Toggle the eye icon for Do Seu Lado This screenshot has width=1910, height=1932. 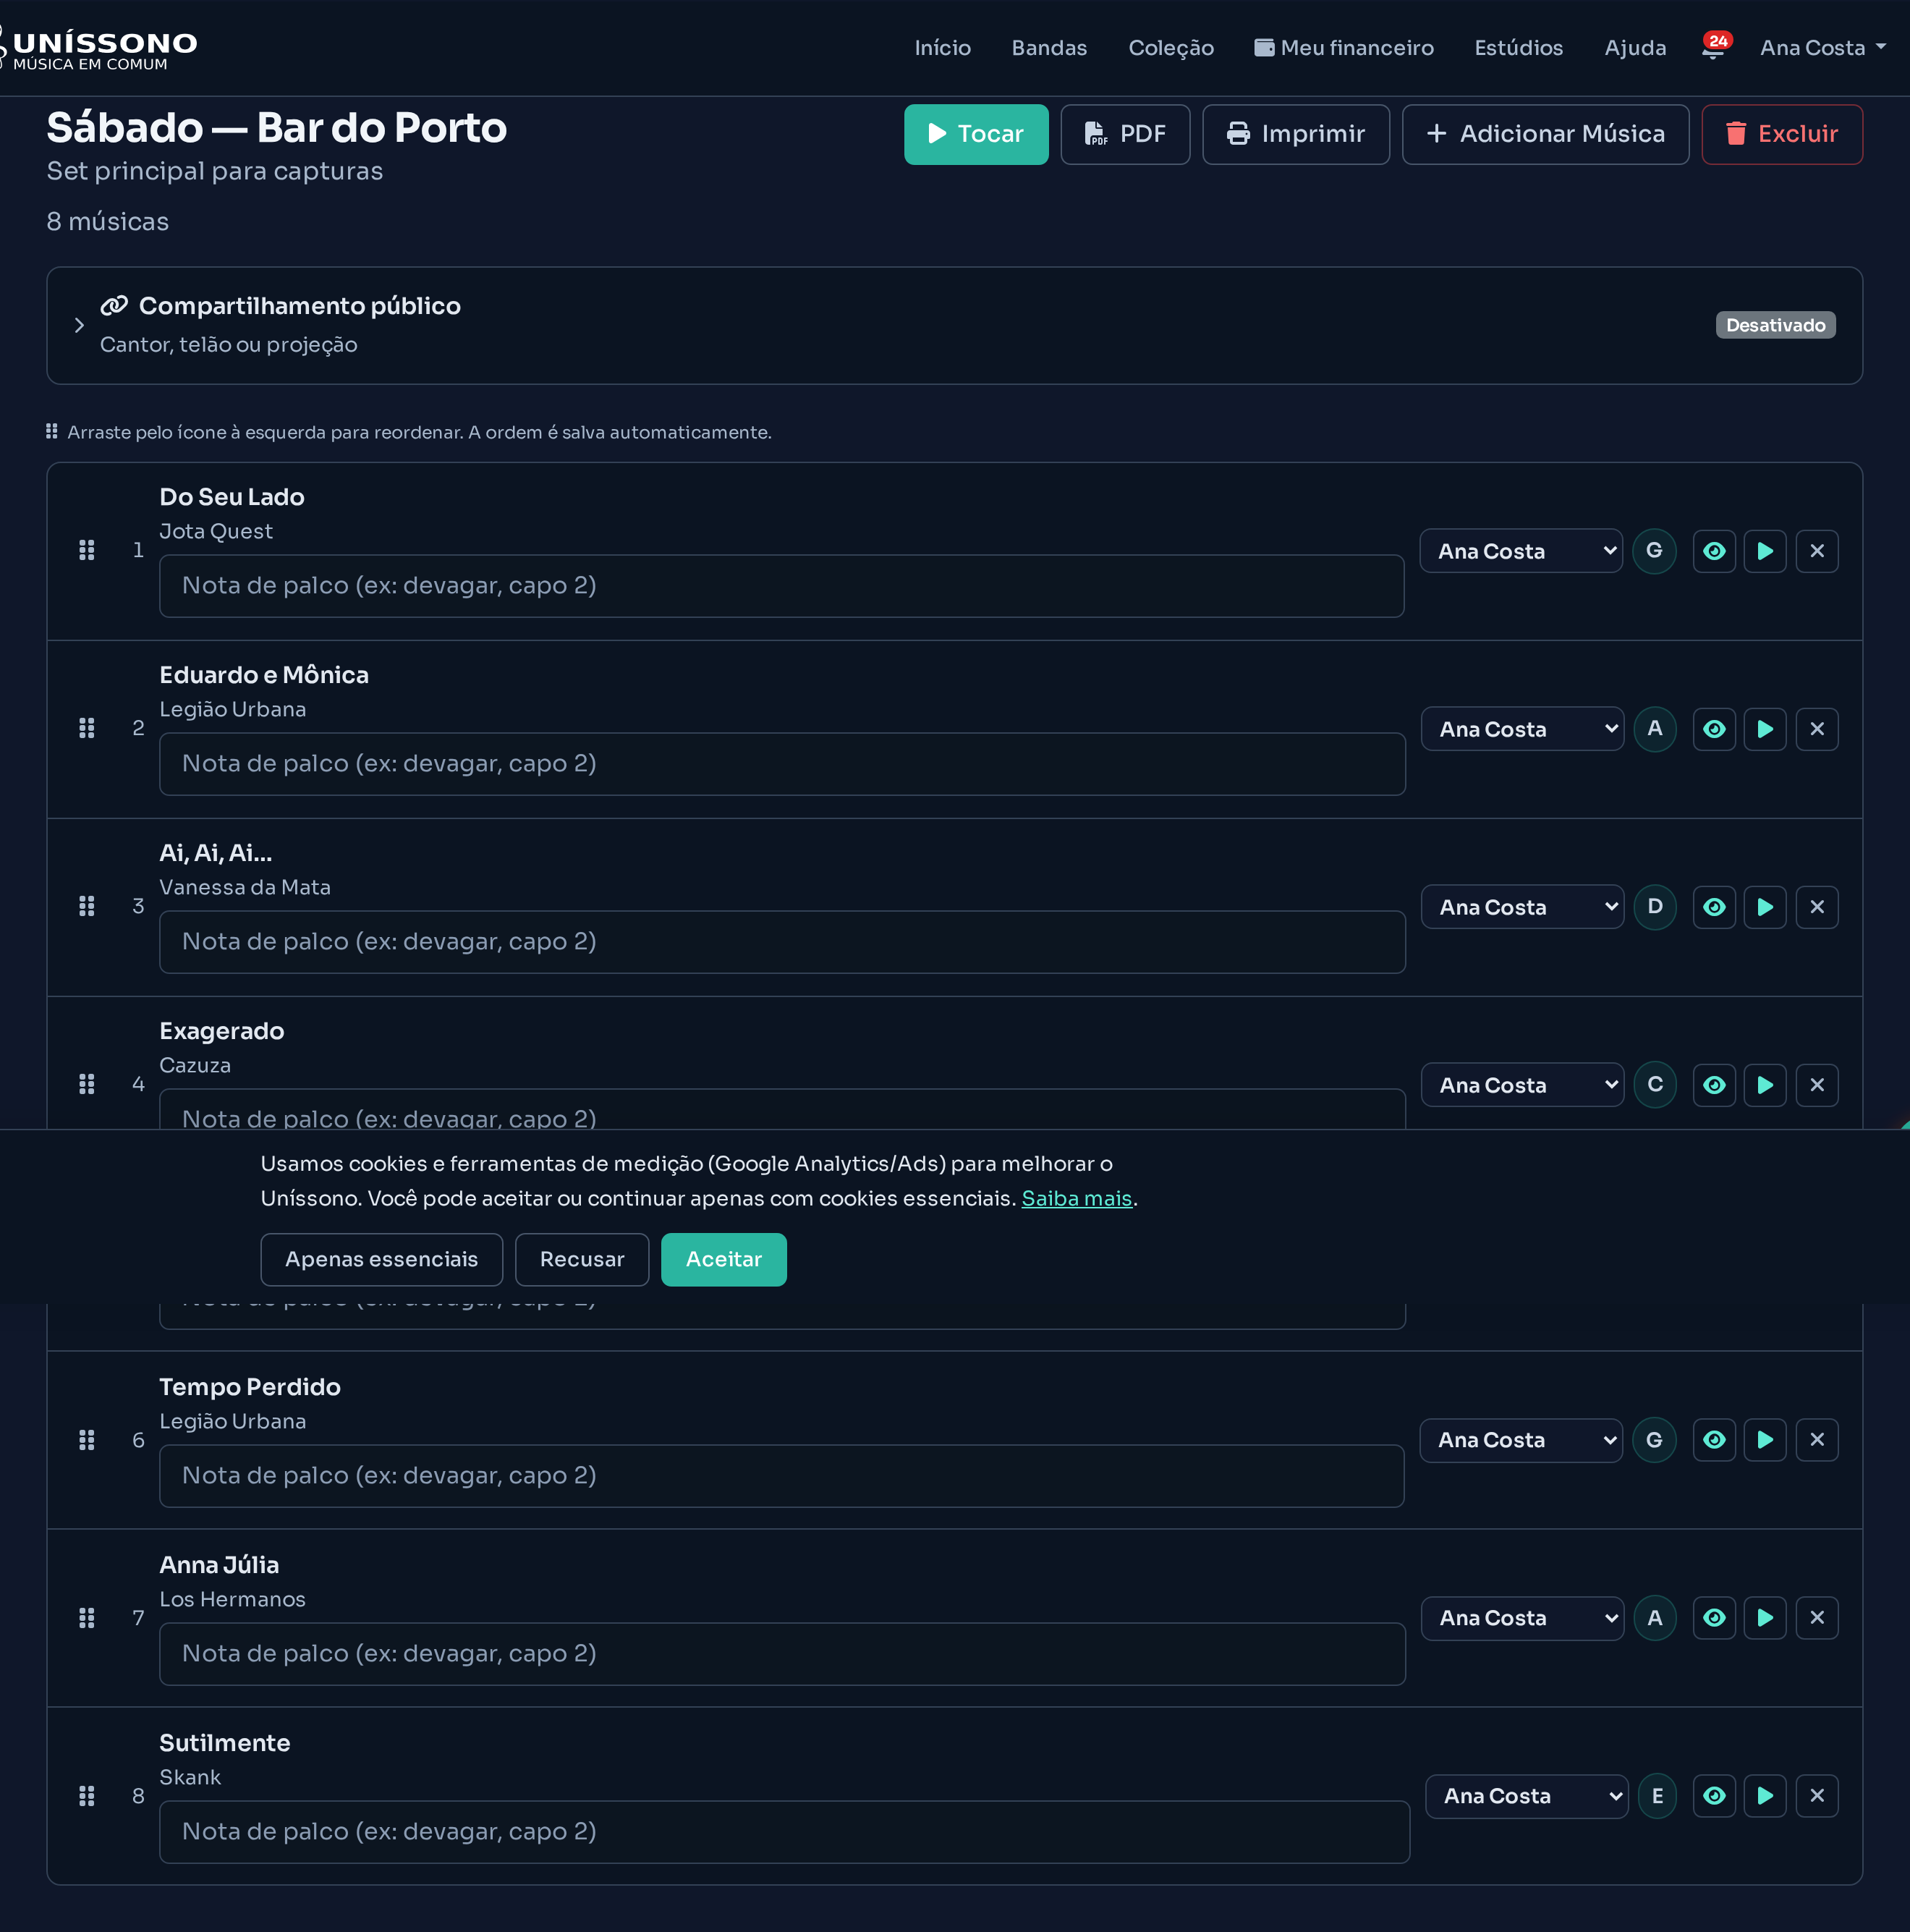[x=1714, y=551]
